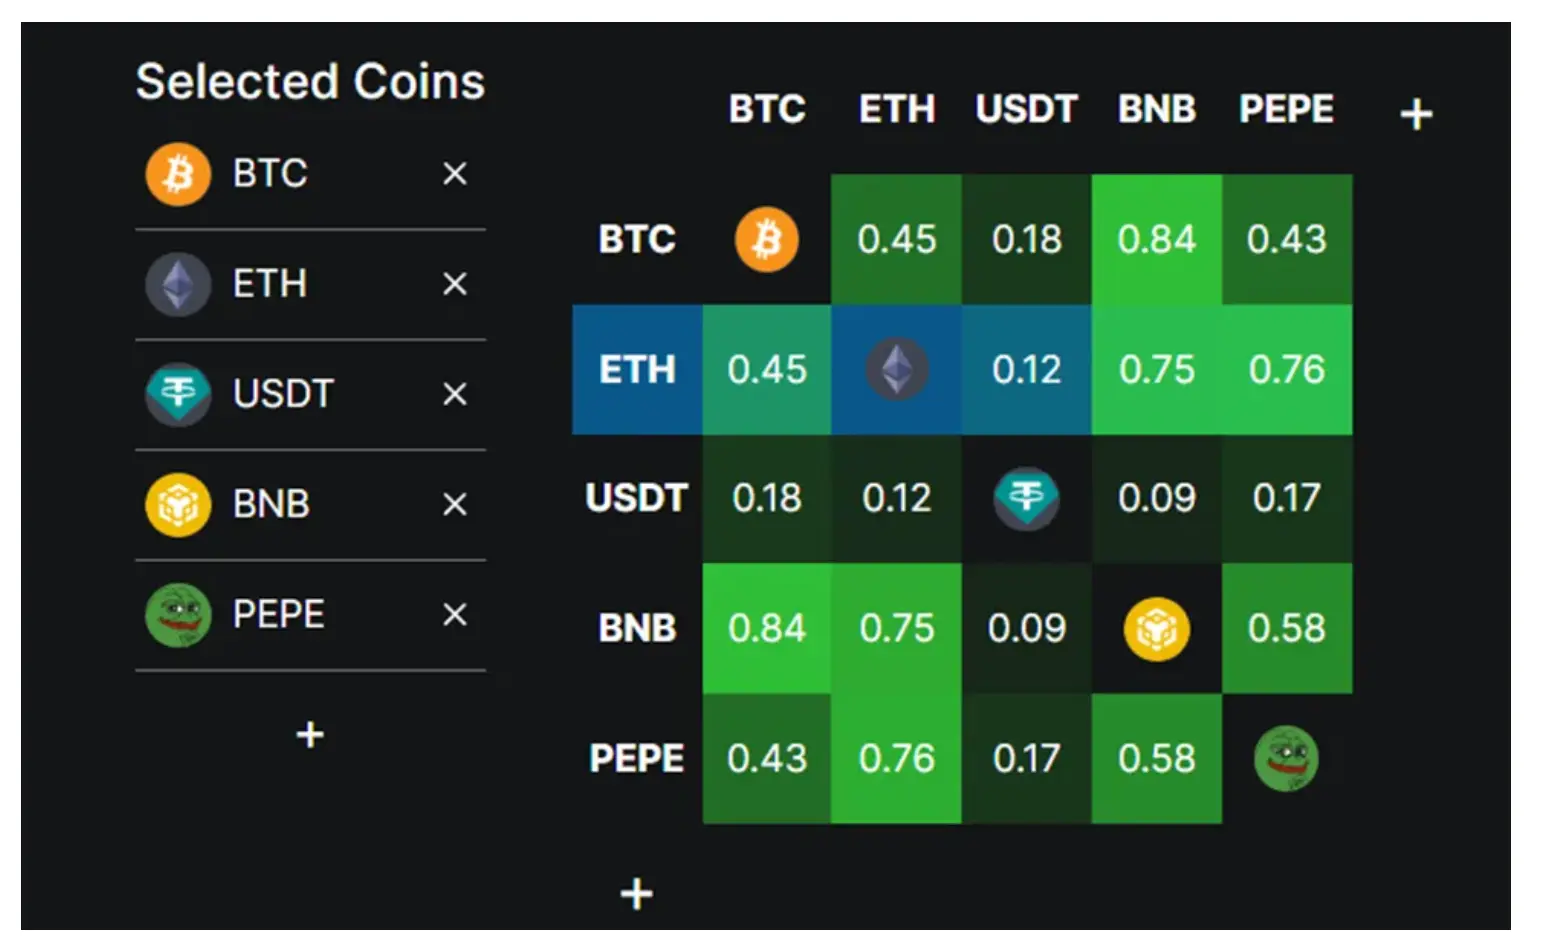Click the PEPE frog logo in matrix diagonal
1544x946 pixels.
tap(1286, 758)
